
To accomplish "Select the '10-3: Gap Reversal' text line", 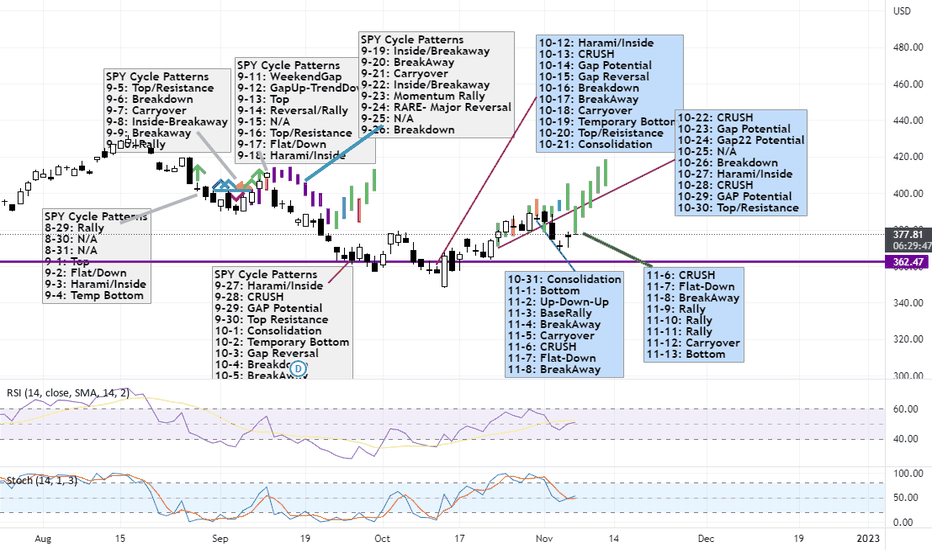I will click(266, 353).
